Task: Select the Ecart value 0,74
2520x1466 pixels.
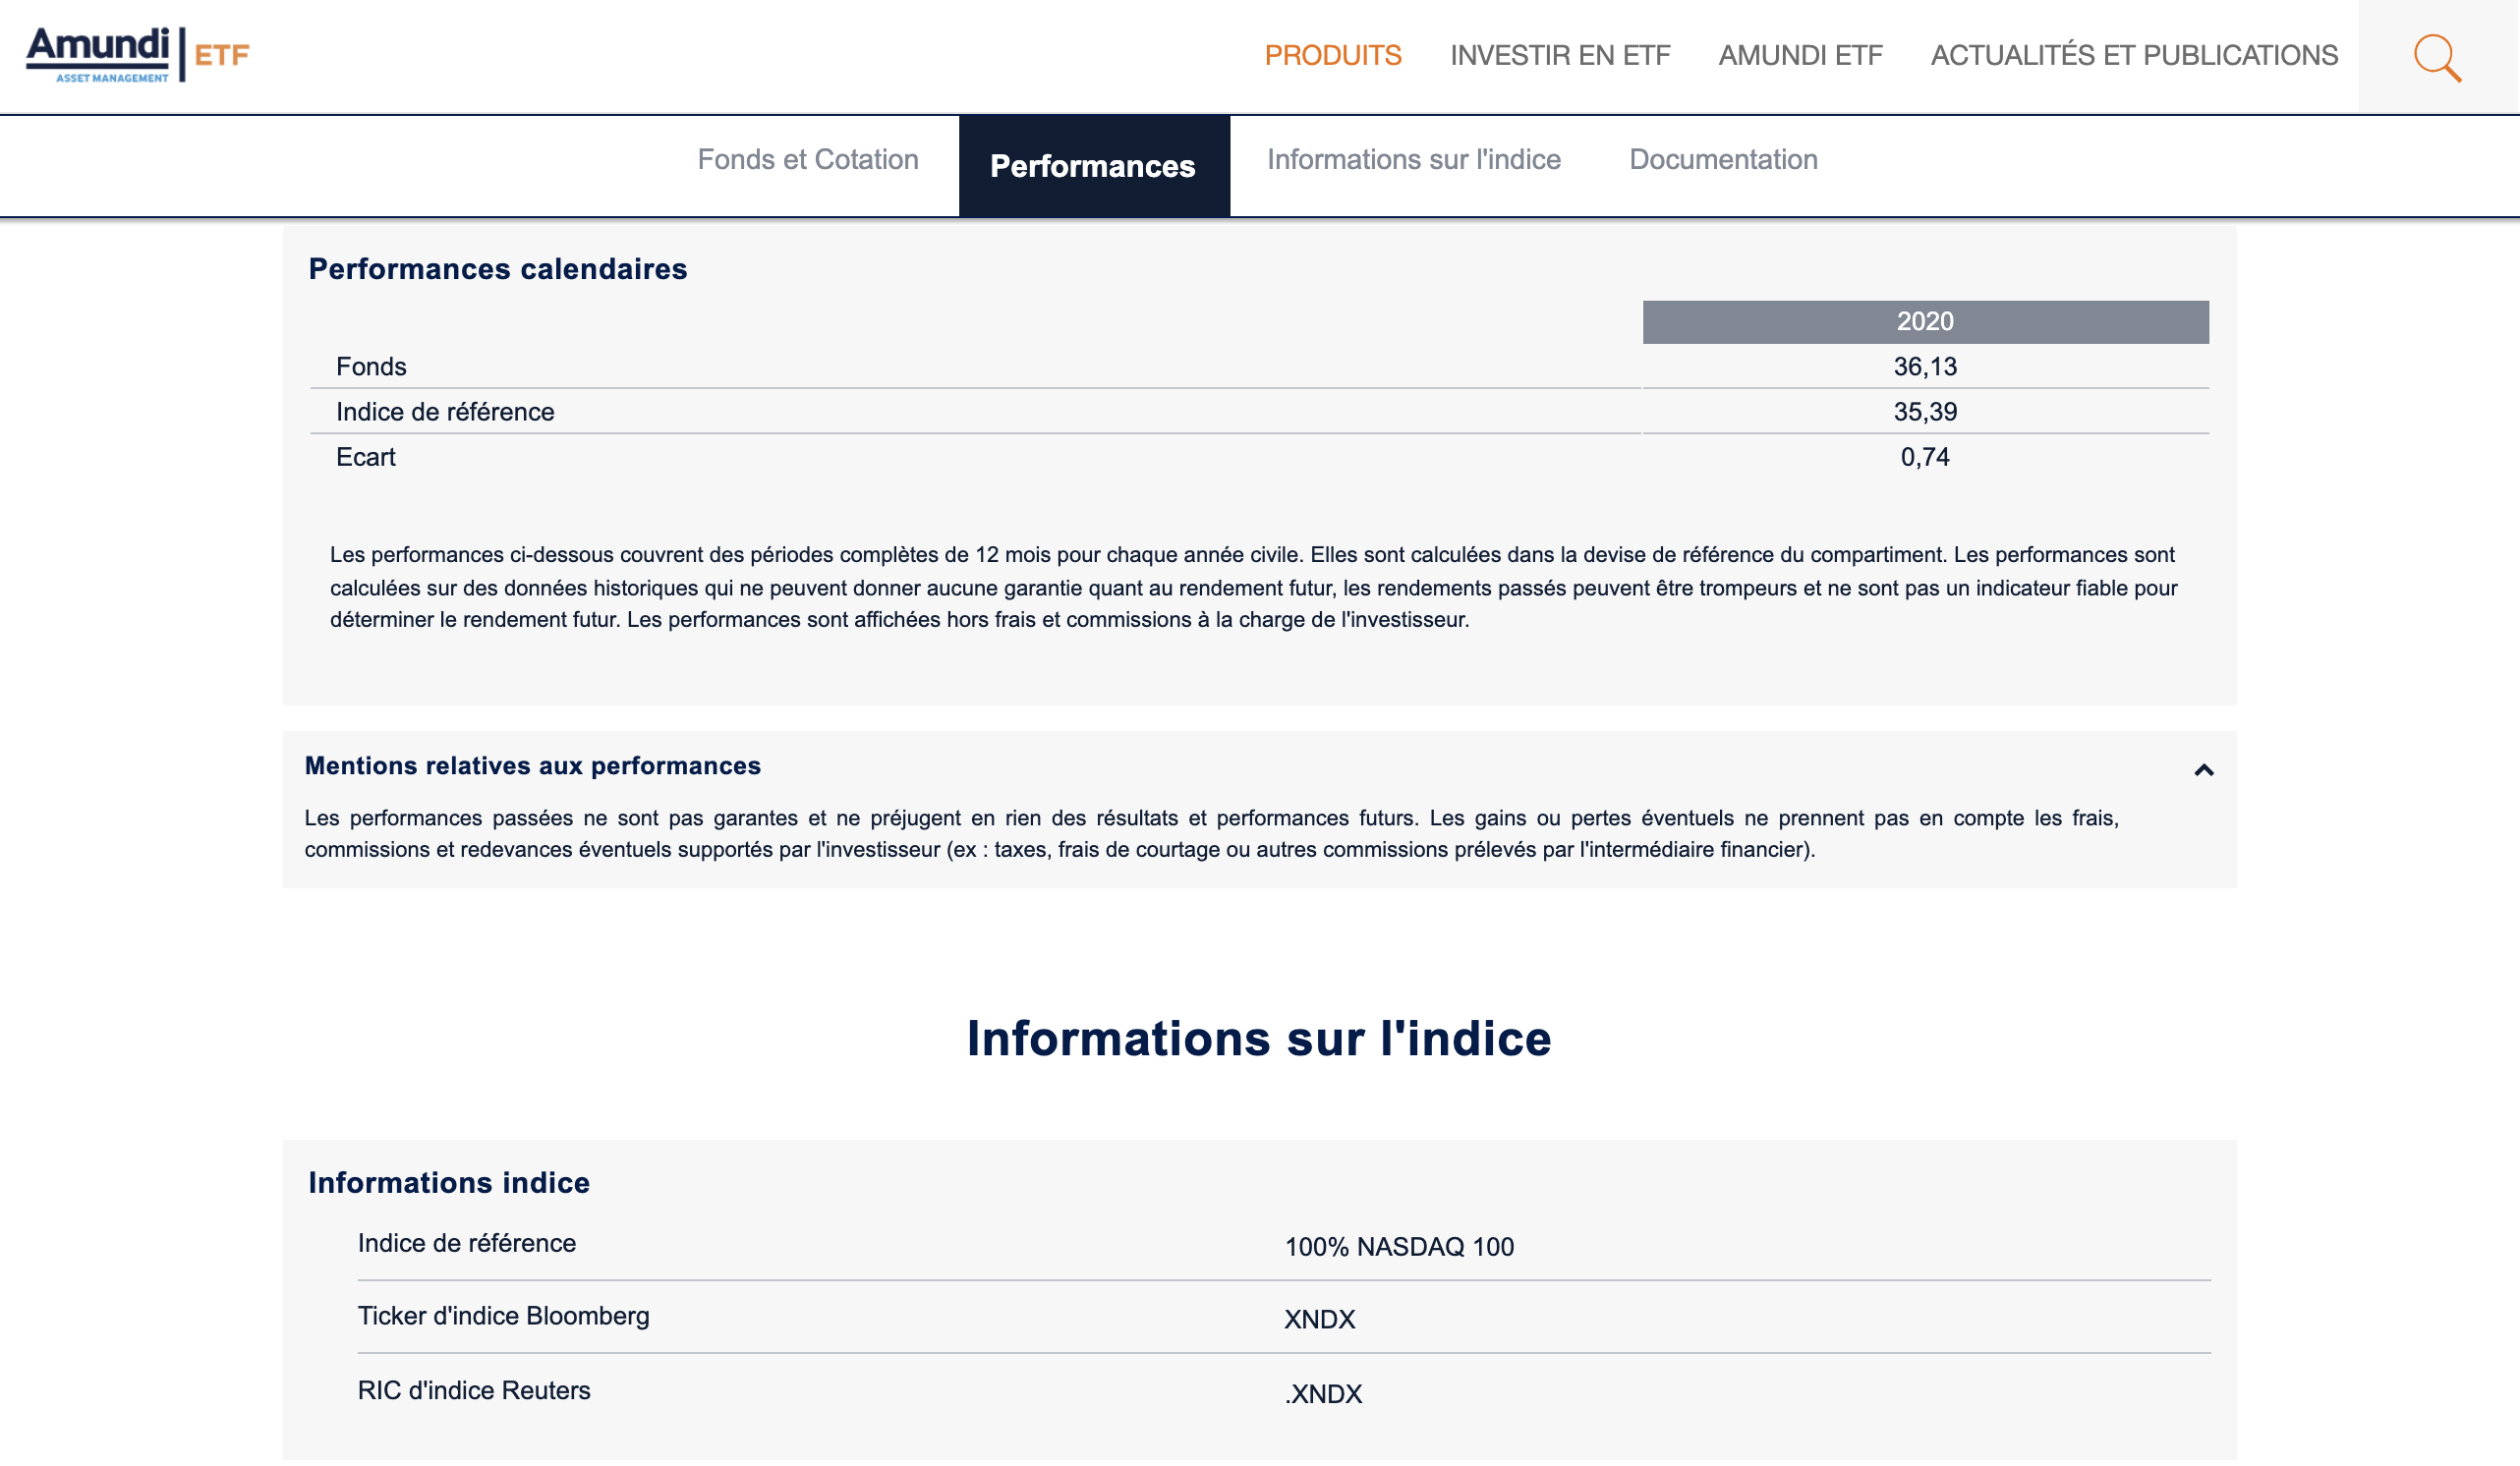Action: [x=1925, y=457]
